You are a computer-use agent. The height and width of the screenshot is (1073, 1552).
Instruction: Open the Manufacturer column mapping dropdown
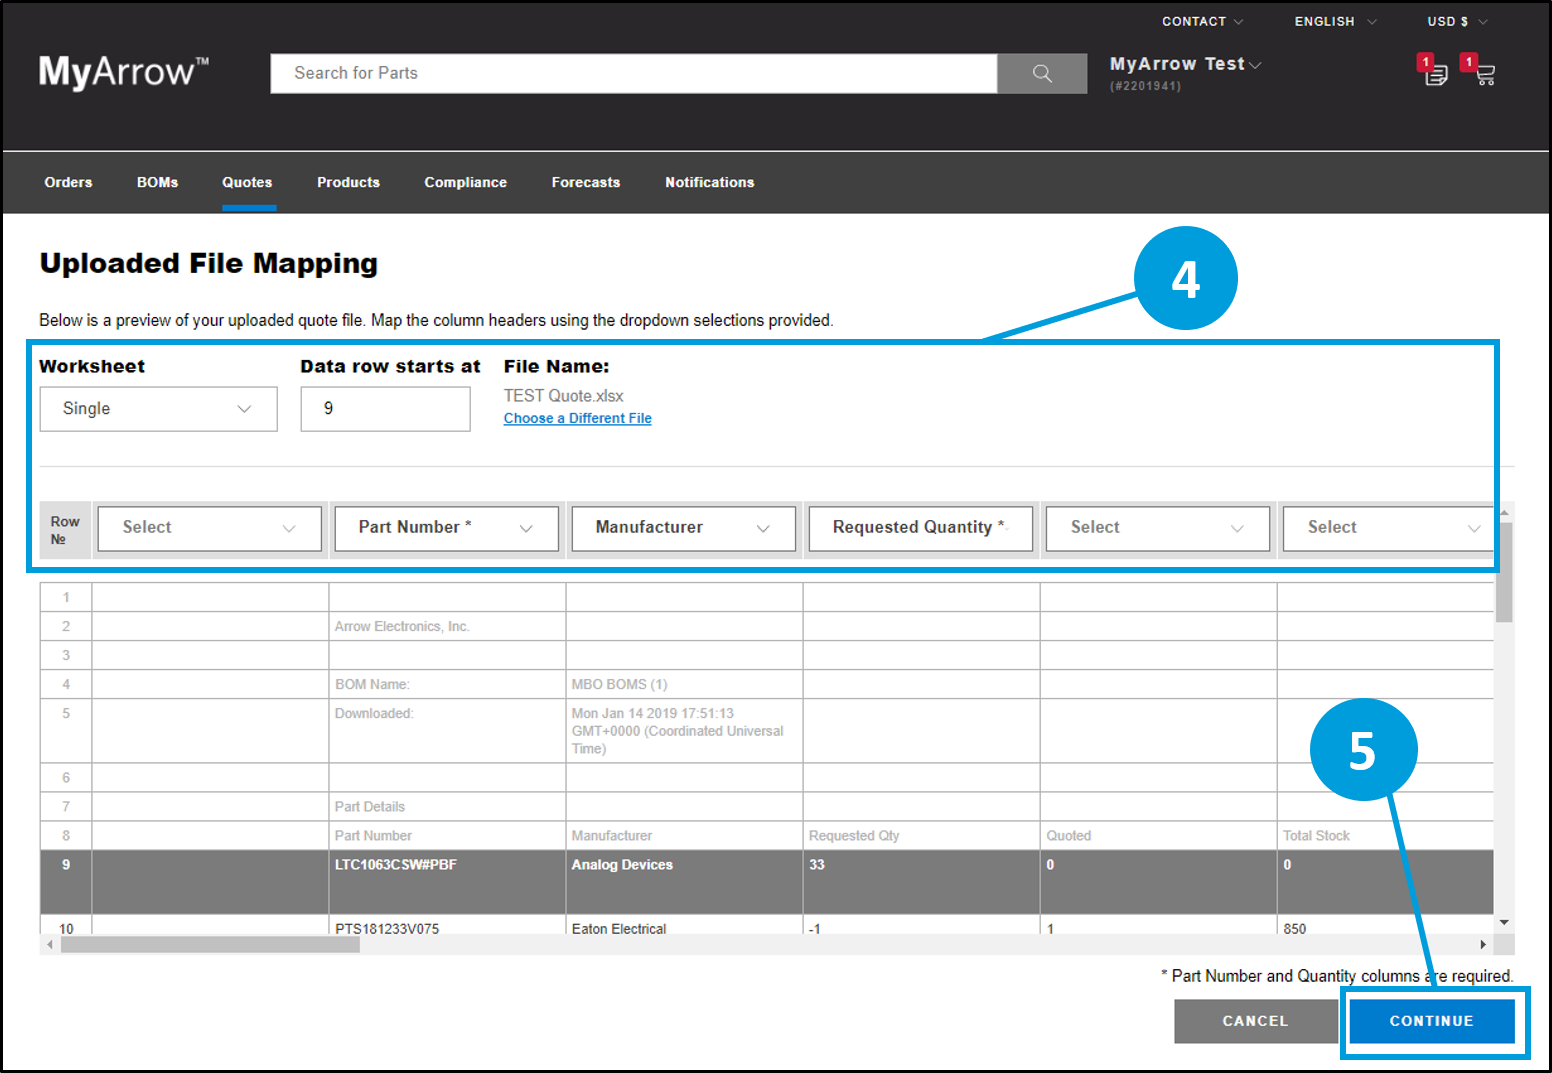[683, 528]
